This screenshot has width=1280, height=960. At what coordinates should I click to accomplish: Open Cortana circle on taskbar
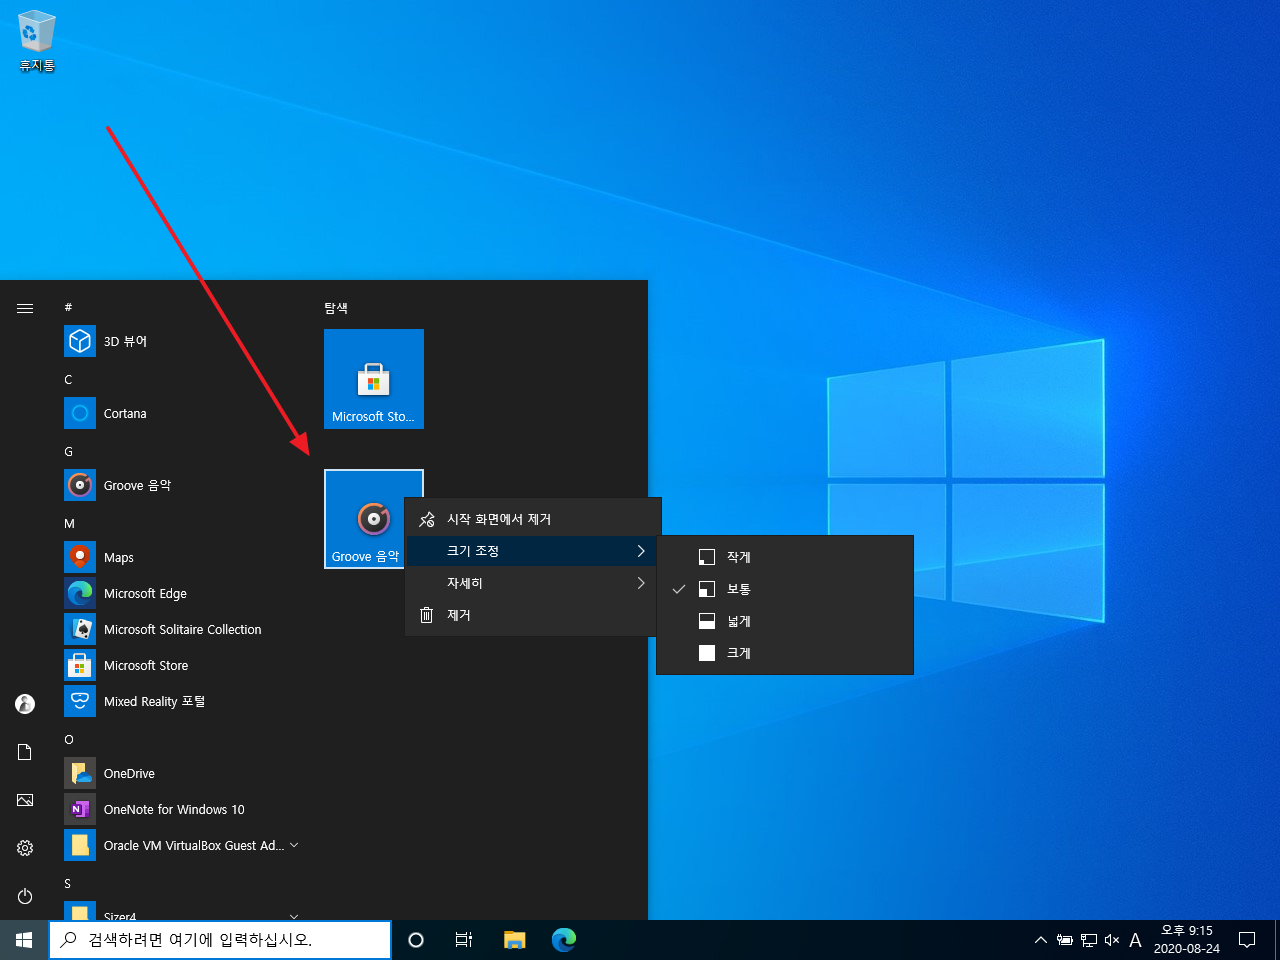coord(416,940)
